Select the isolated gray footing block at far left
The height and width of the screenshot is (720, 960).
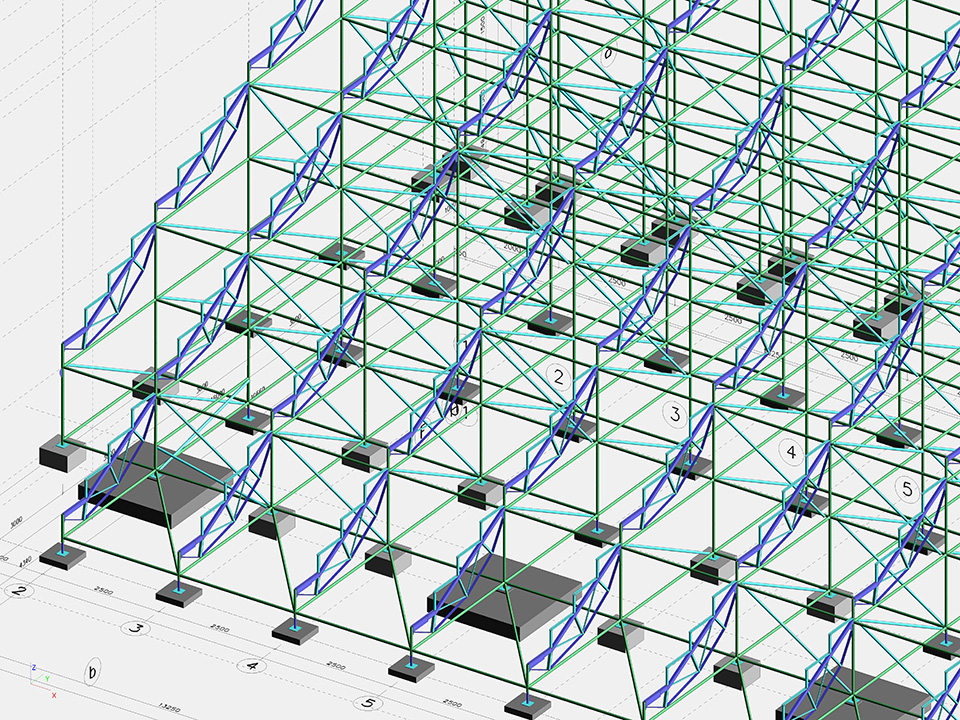coord(62,456)
